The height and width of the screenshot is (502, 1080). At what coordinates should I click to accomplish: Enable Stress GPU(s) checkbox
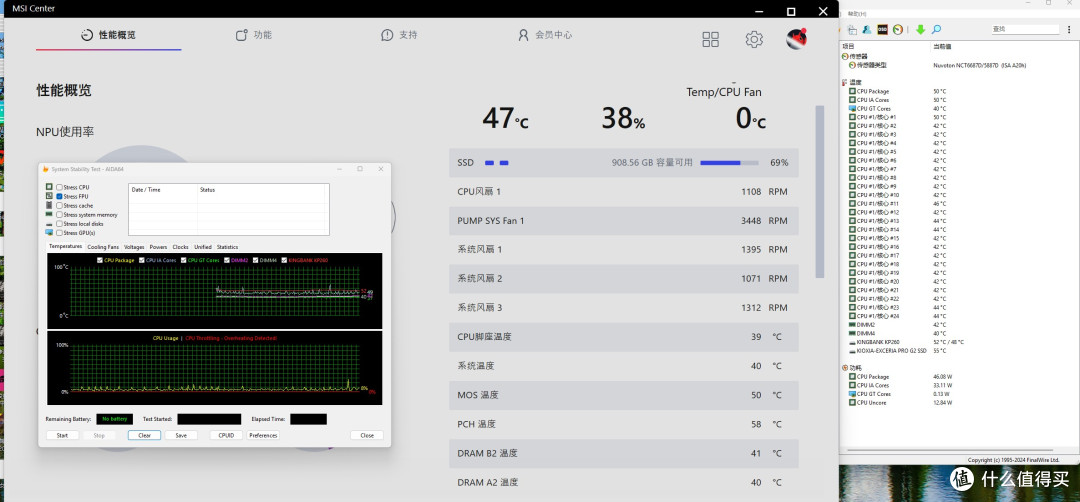pyautogui.click(x=59, y=233)
